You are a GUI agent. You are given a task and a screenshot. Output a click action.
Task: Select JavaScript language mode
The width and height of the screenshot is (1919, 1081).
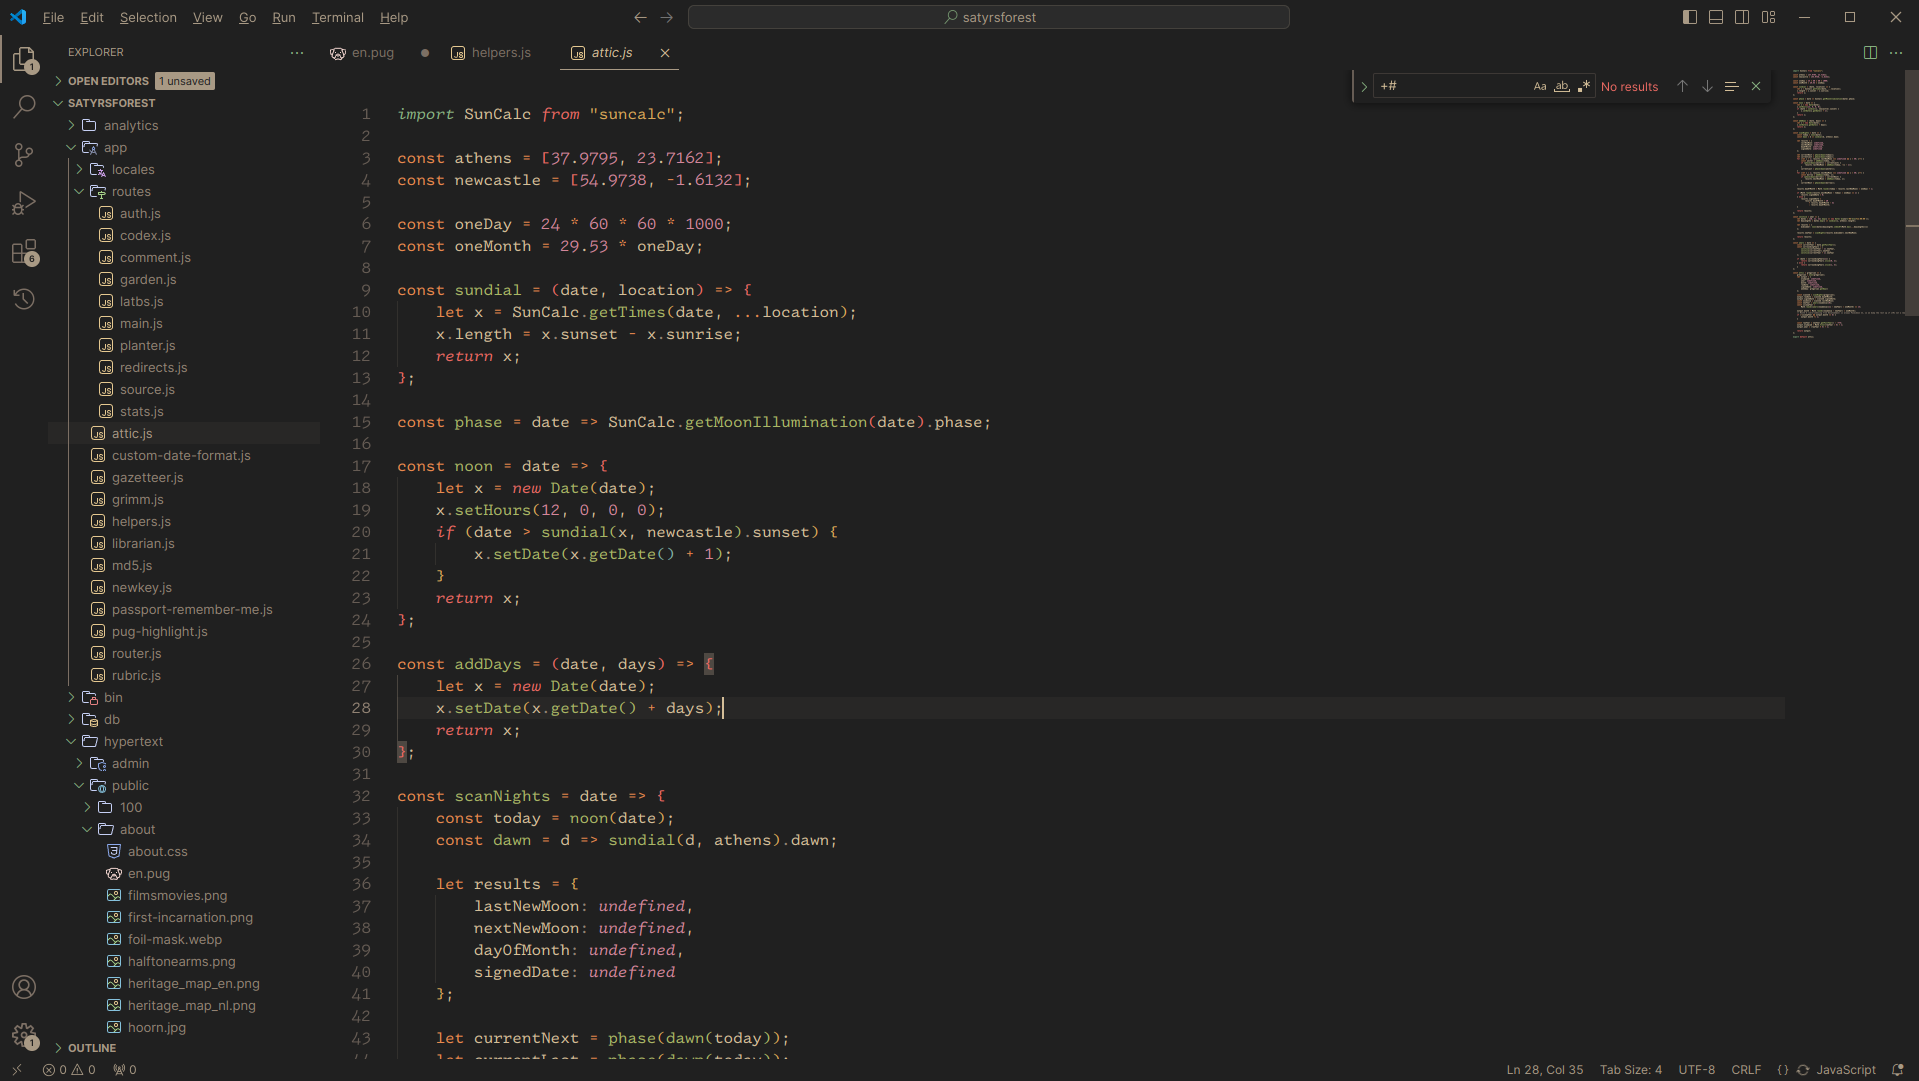click(x=1845, y=1069)
